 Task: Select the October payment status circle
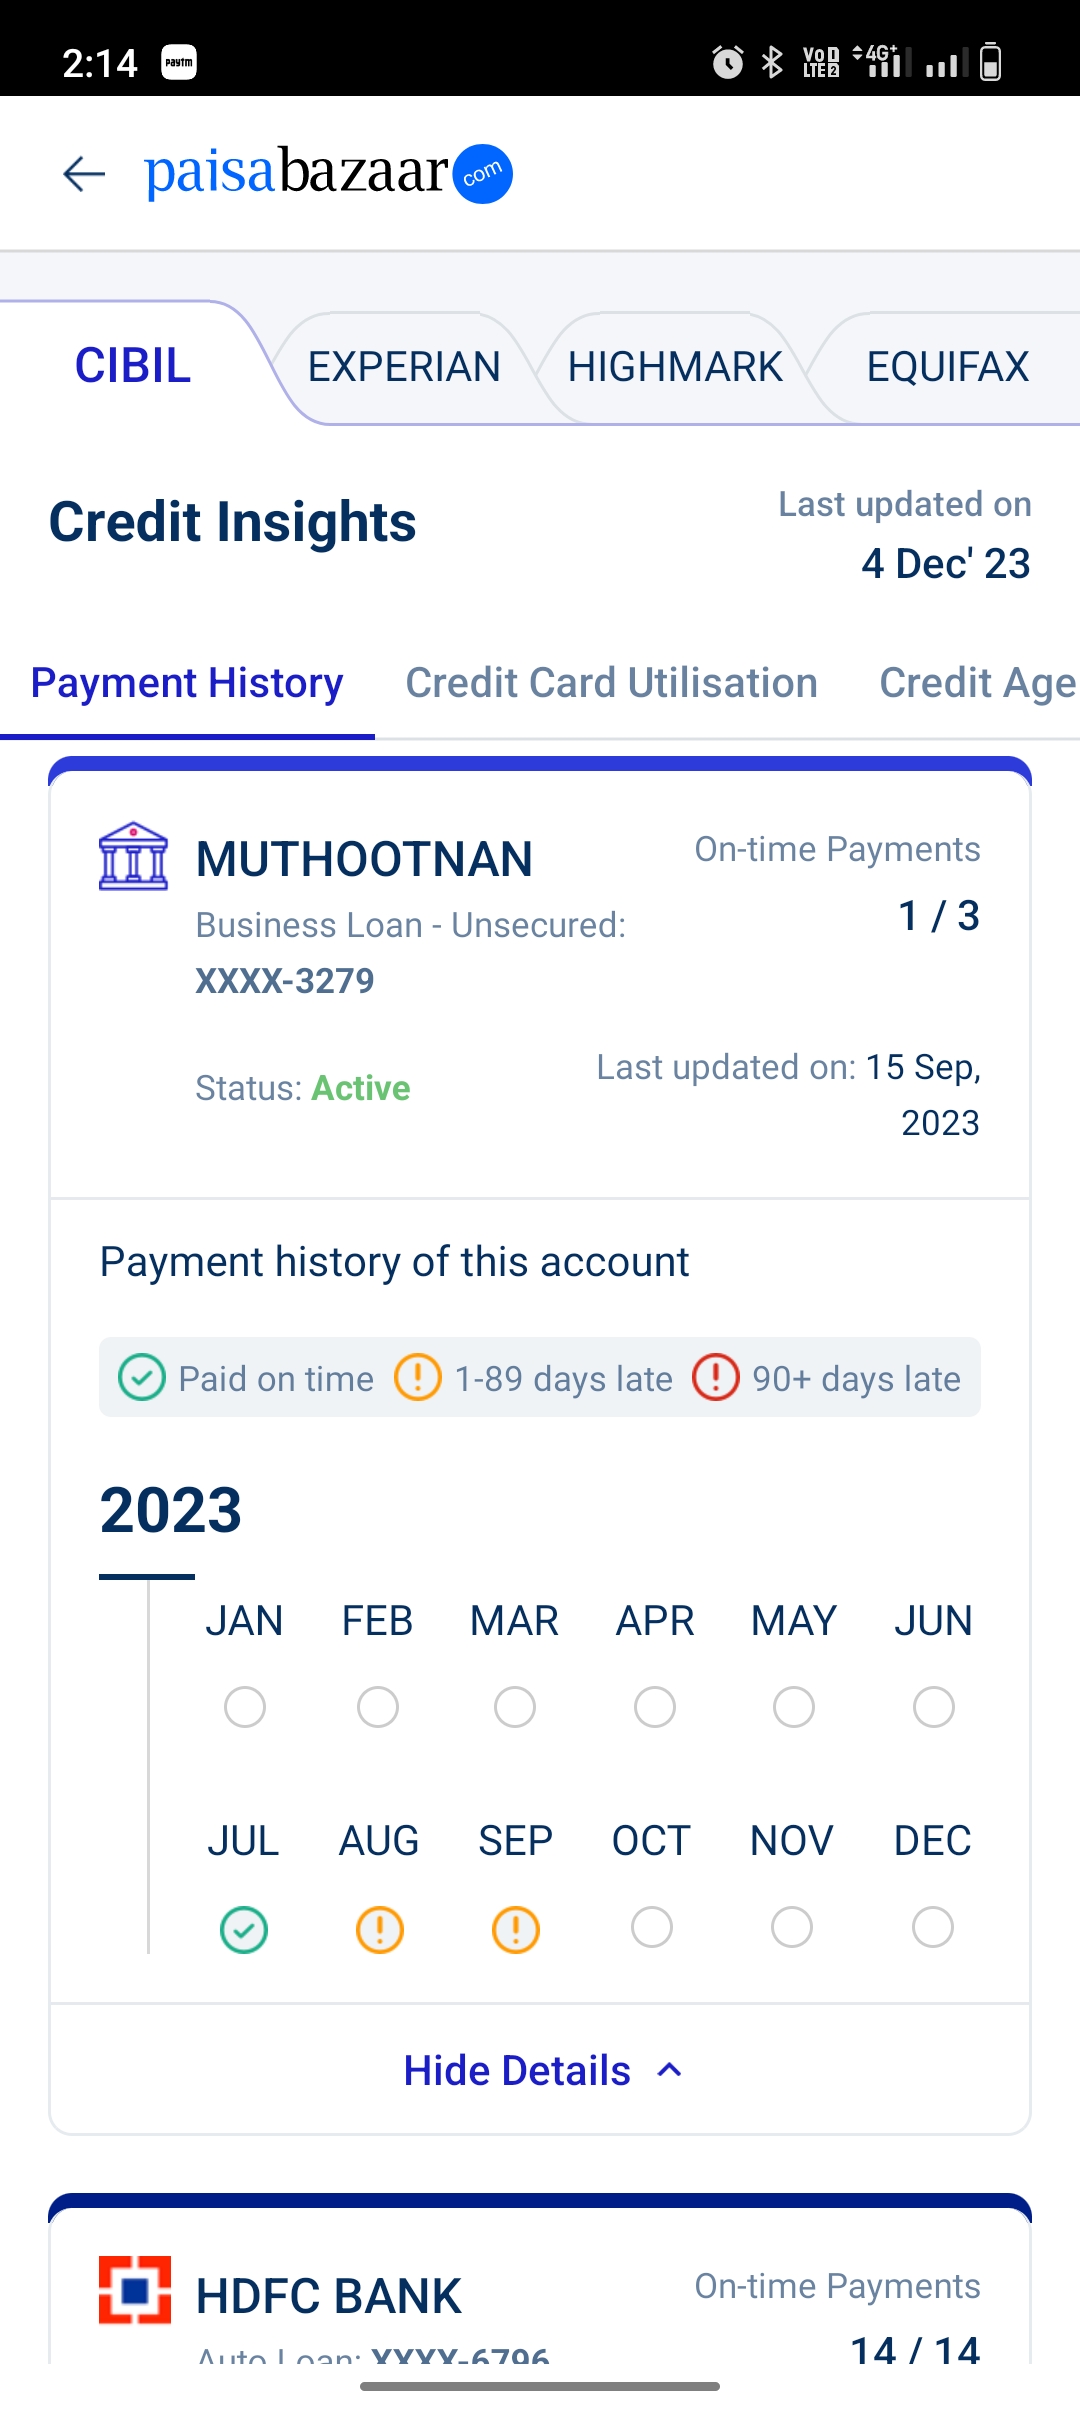[652, 1927]
